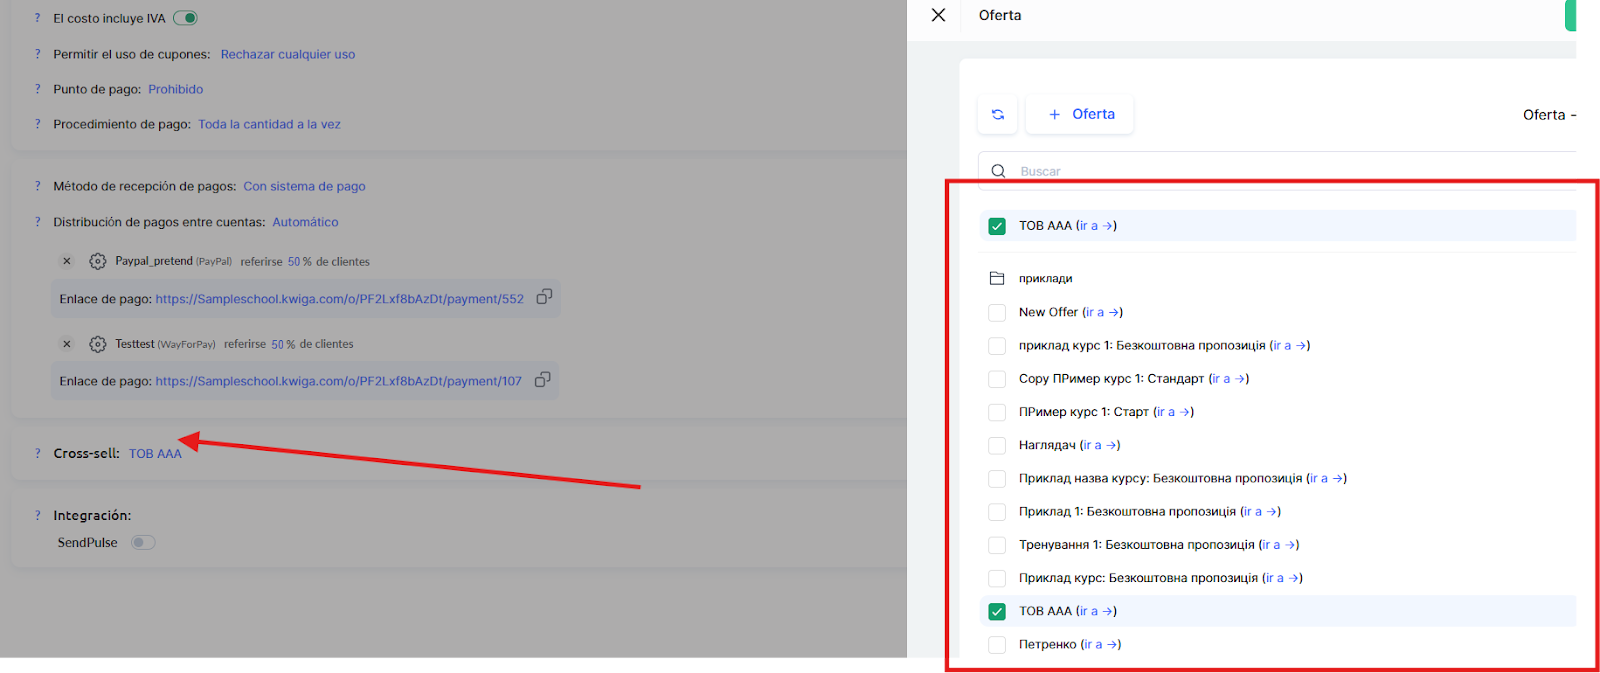The height and width of the screenshot is (673, 1600).
Task: Copy the payment/552 link icon
Action: coord(544,297)
